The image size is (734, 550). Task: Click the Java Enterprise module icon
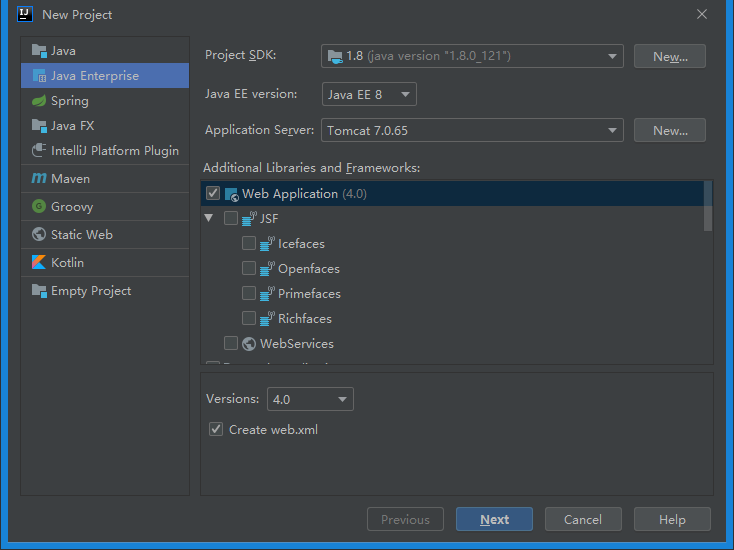[39, 75]
